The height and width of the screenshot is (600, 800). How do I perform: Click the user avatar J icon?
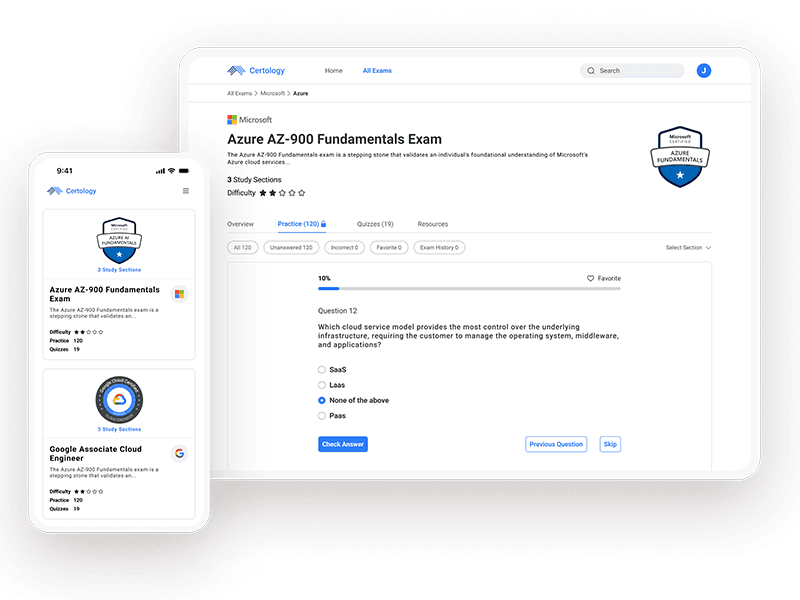[x=704, y=71]
